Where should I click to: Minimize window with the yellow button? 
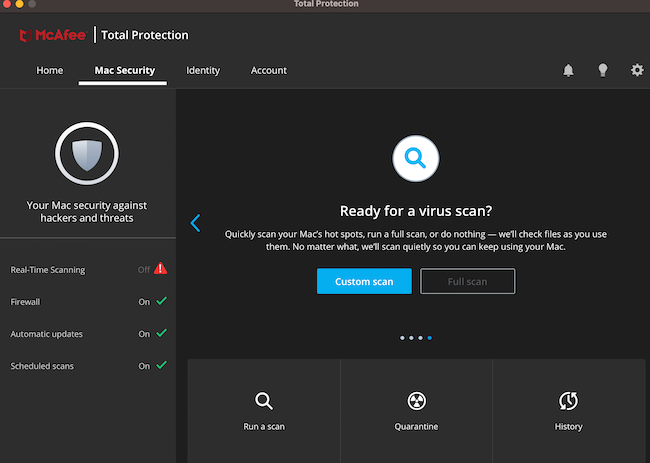click(19, 4)
